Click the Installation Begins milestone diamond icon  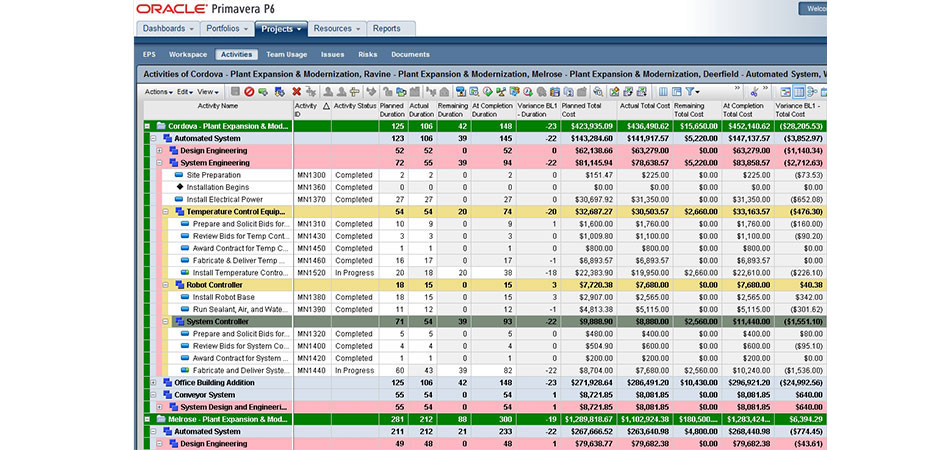[180, 187]
